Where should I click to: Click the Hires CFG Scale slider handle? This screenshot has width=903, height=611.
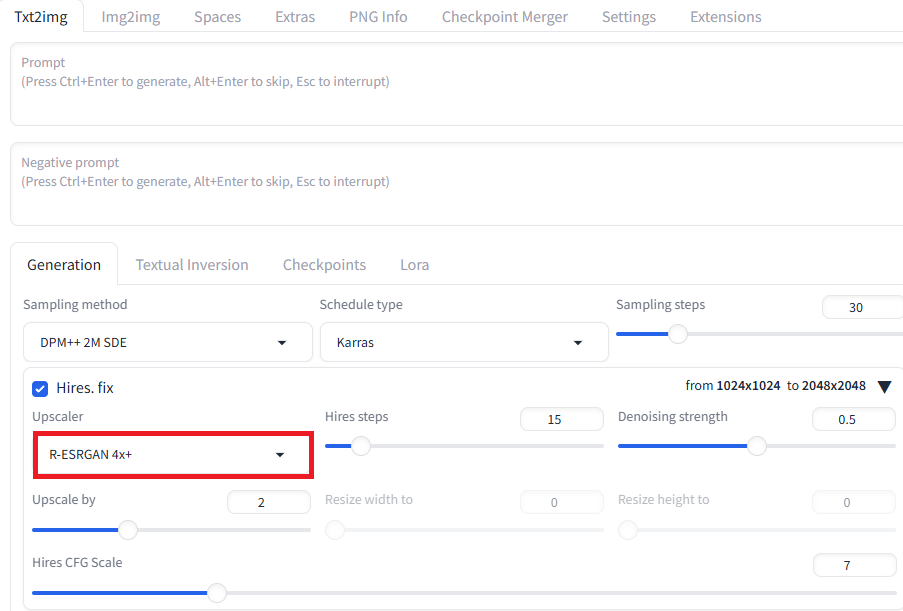pyautogui.click(x=217, y=593)
